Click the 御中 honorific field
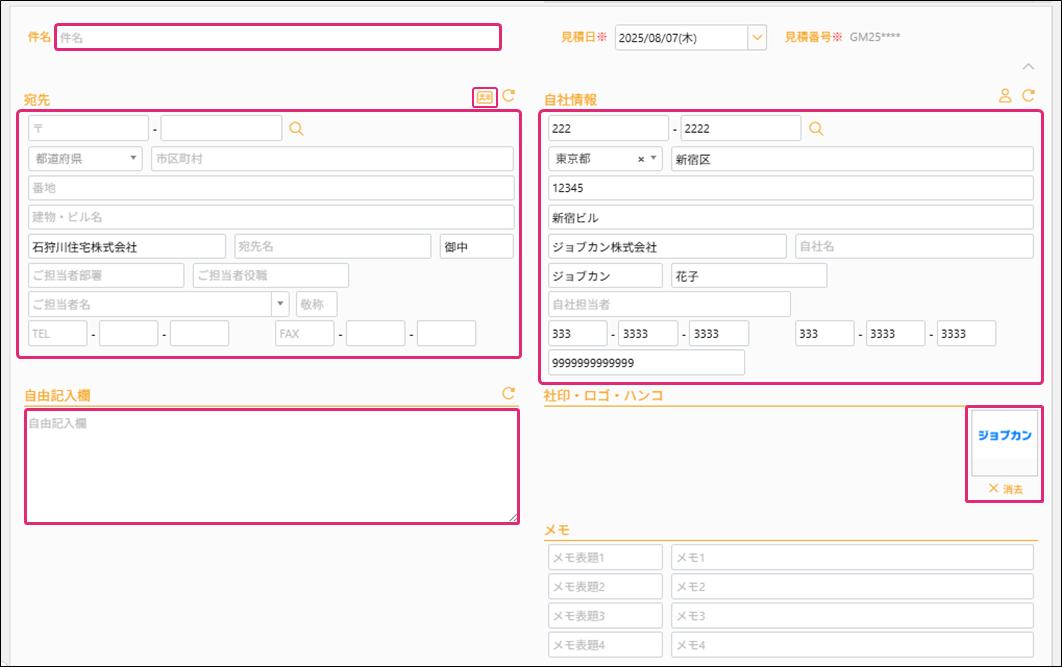The width and height of the screenshot is (1062, 667). [x=476, y=247]
